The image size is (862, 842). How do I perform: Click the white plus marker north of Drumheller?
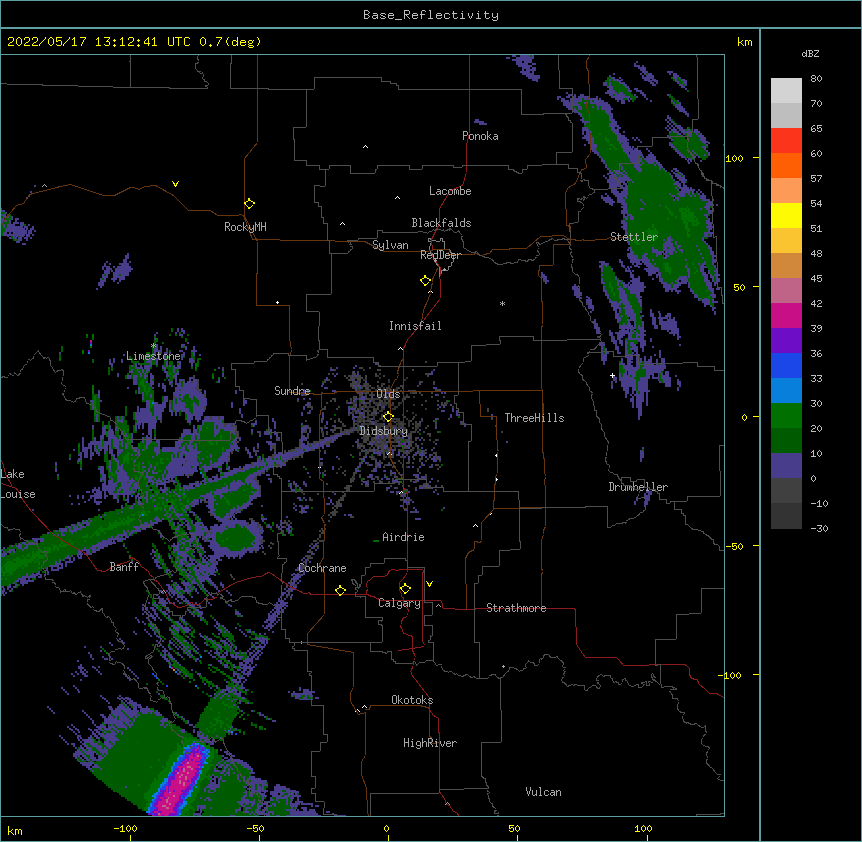click(612, 375)
